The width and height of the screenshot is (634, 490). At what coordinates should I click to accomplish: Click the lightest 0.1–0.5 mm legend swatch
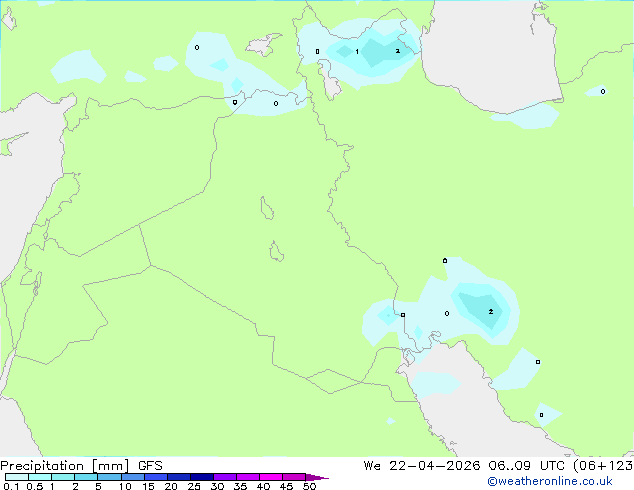(17, 477)
